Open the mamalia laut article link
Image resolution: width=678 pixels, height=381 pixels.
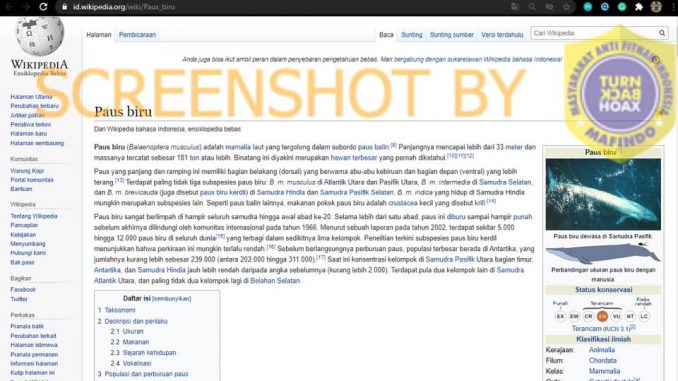coord(244,147)
